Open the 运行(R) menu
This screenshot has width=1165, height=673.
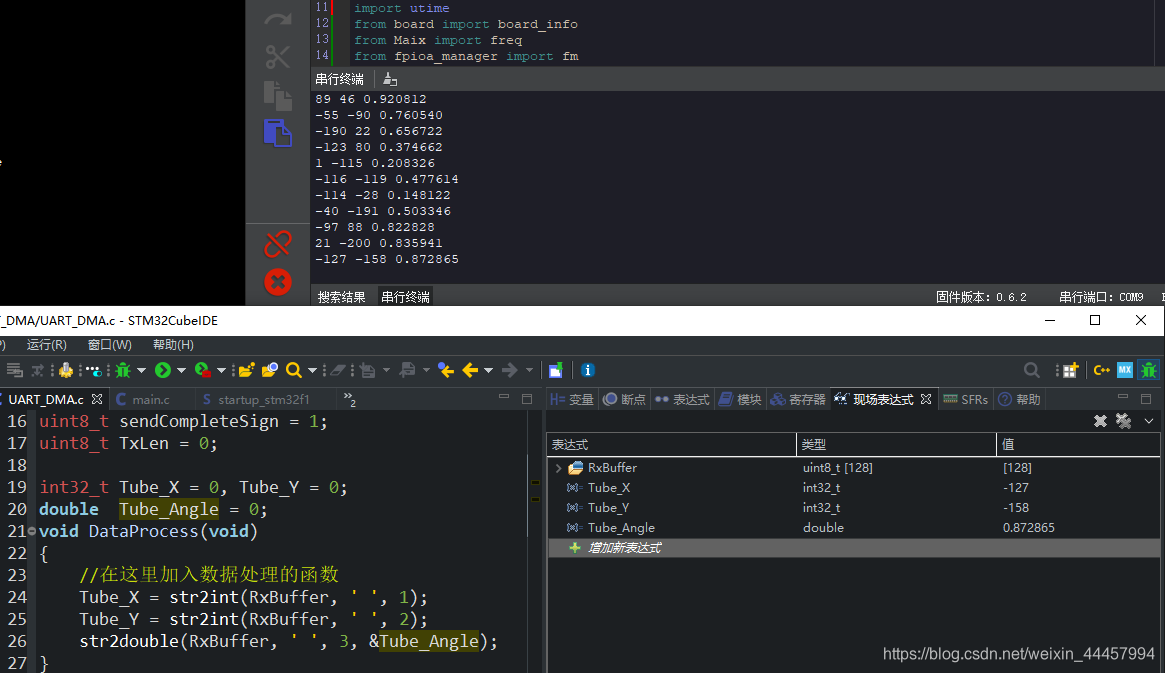(x=47, y=345)
